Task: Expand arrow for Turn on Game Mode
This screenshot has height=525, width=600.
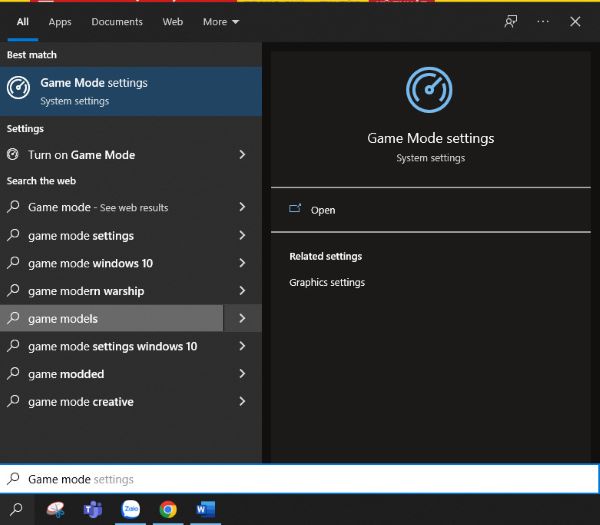Action: 242,155
